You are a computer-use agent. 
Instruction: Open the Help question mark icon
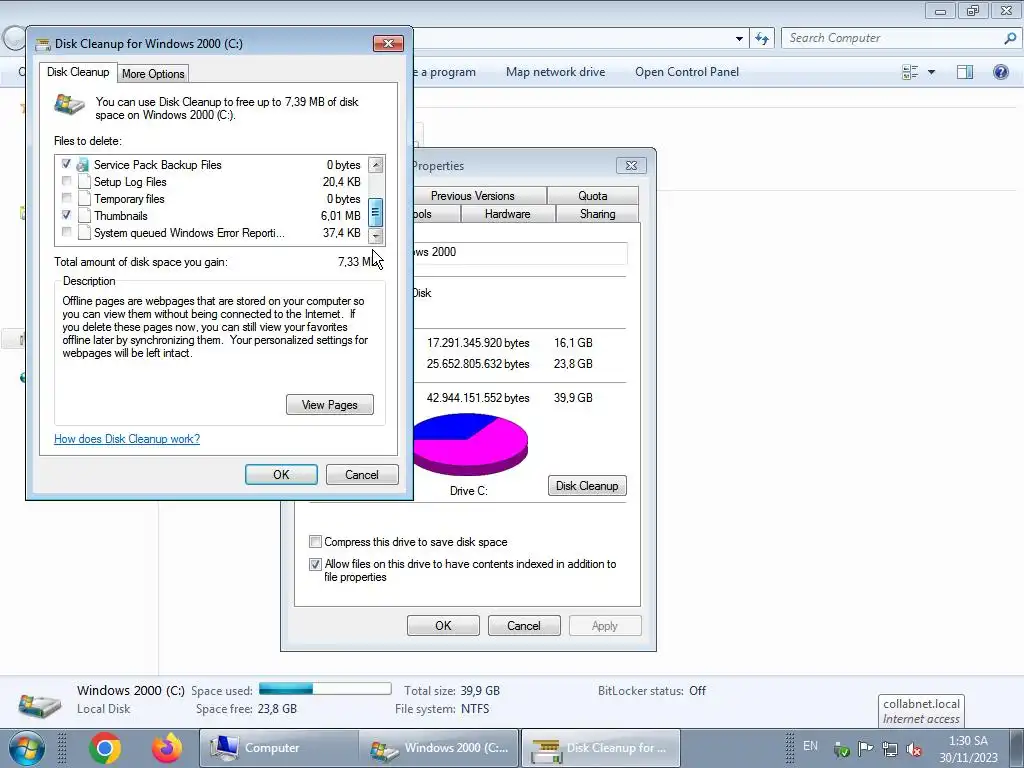point(1000,72)
